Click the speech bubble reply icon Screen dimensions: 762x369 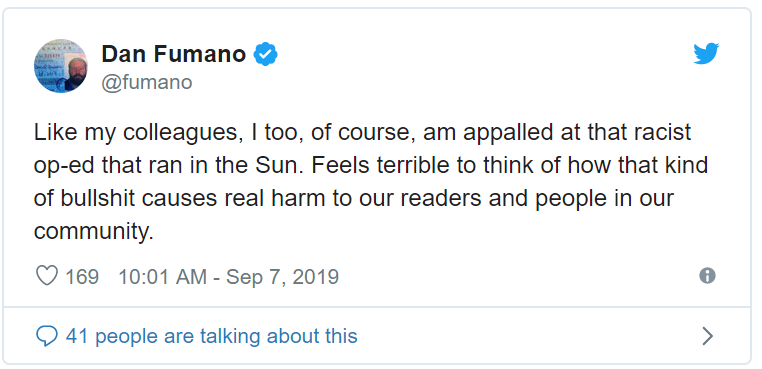(x=47, y=336)
